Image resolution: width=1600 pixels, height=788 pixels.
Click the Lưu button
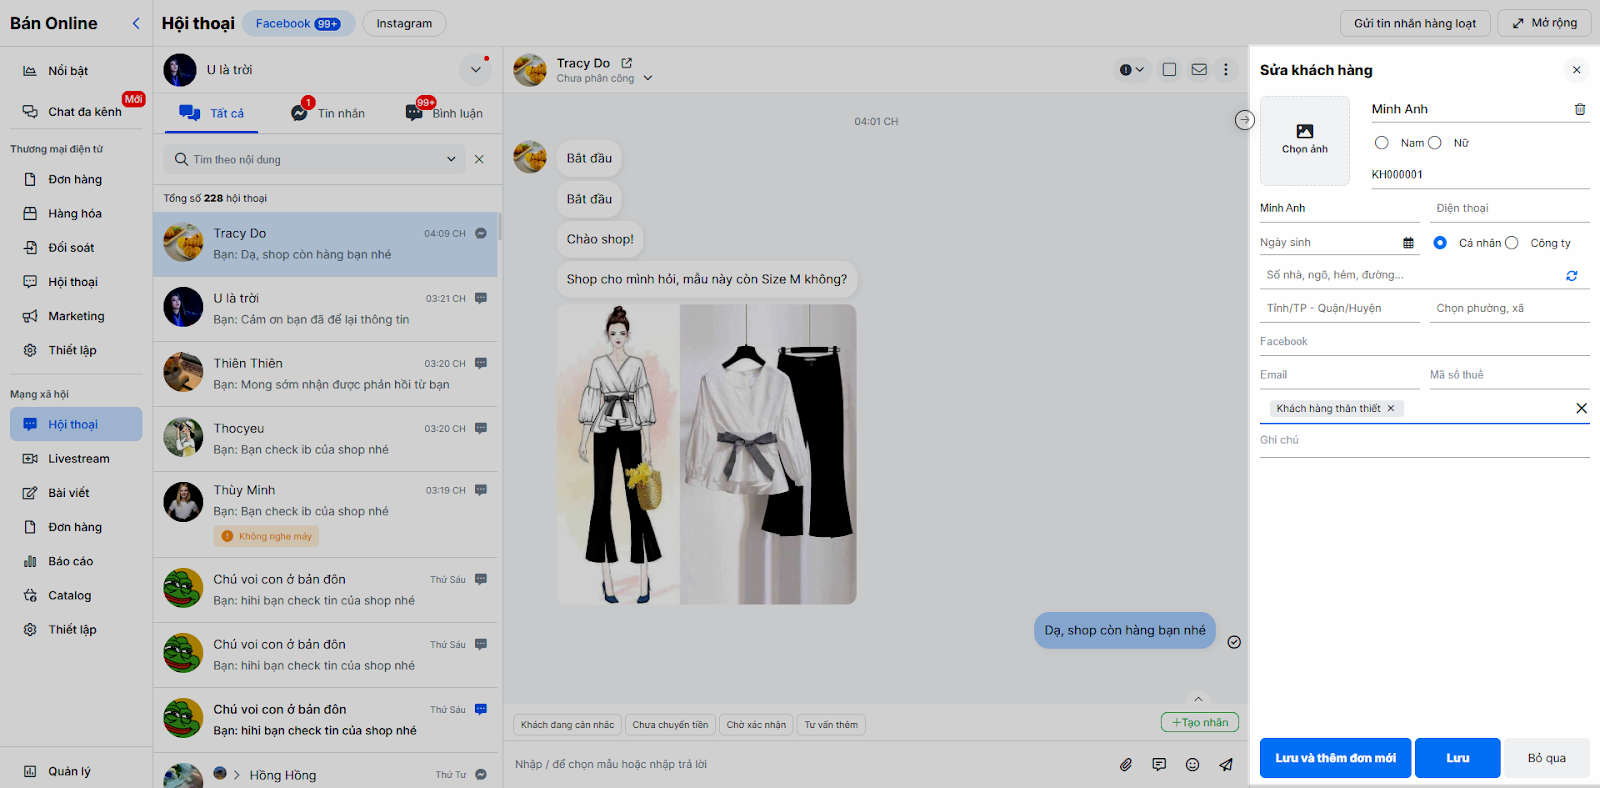tap(1458, 758)
